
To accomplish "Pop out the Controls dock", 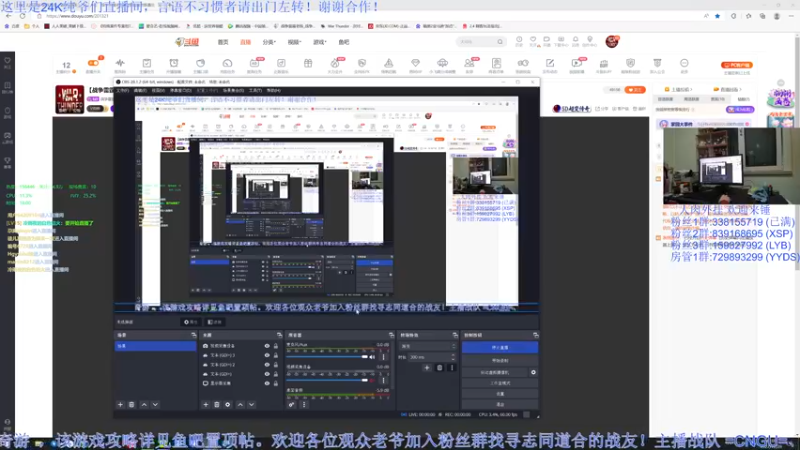I will [x=535, y=335].
